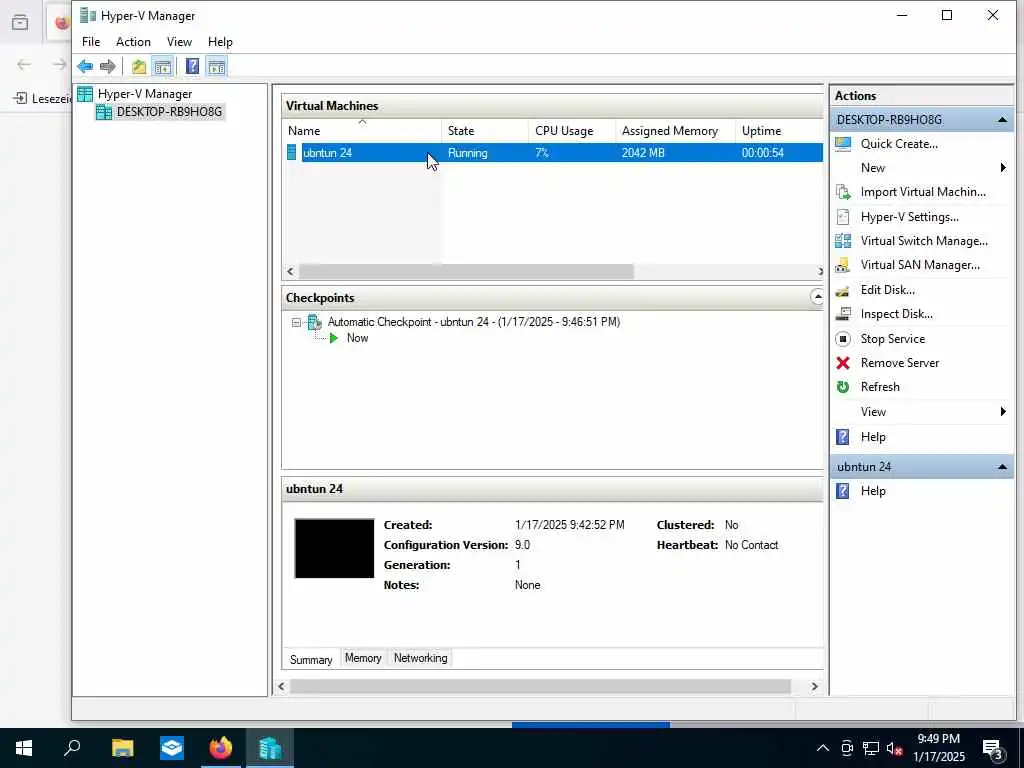Screen dimensions: 1024x768
Task: Click the Help icon under DESKTOP-RB9HO8G actions
Action: coord(843,437)
